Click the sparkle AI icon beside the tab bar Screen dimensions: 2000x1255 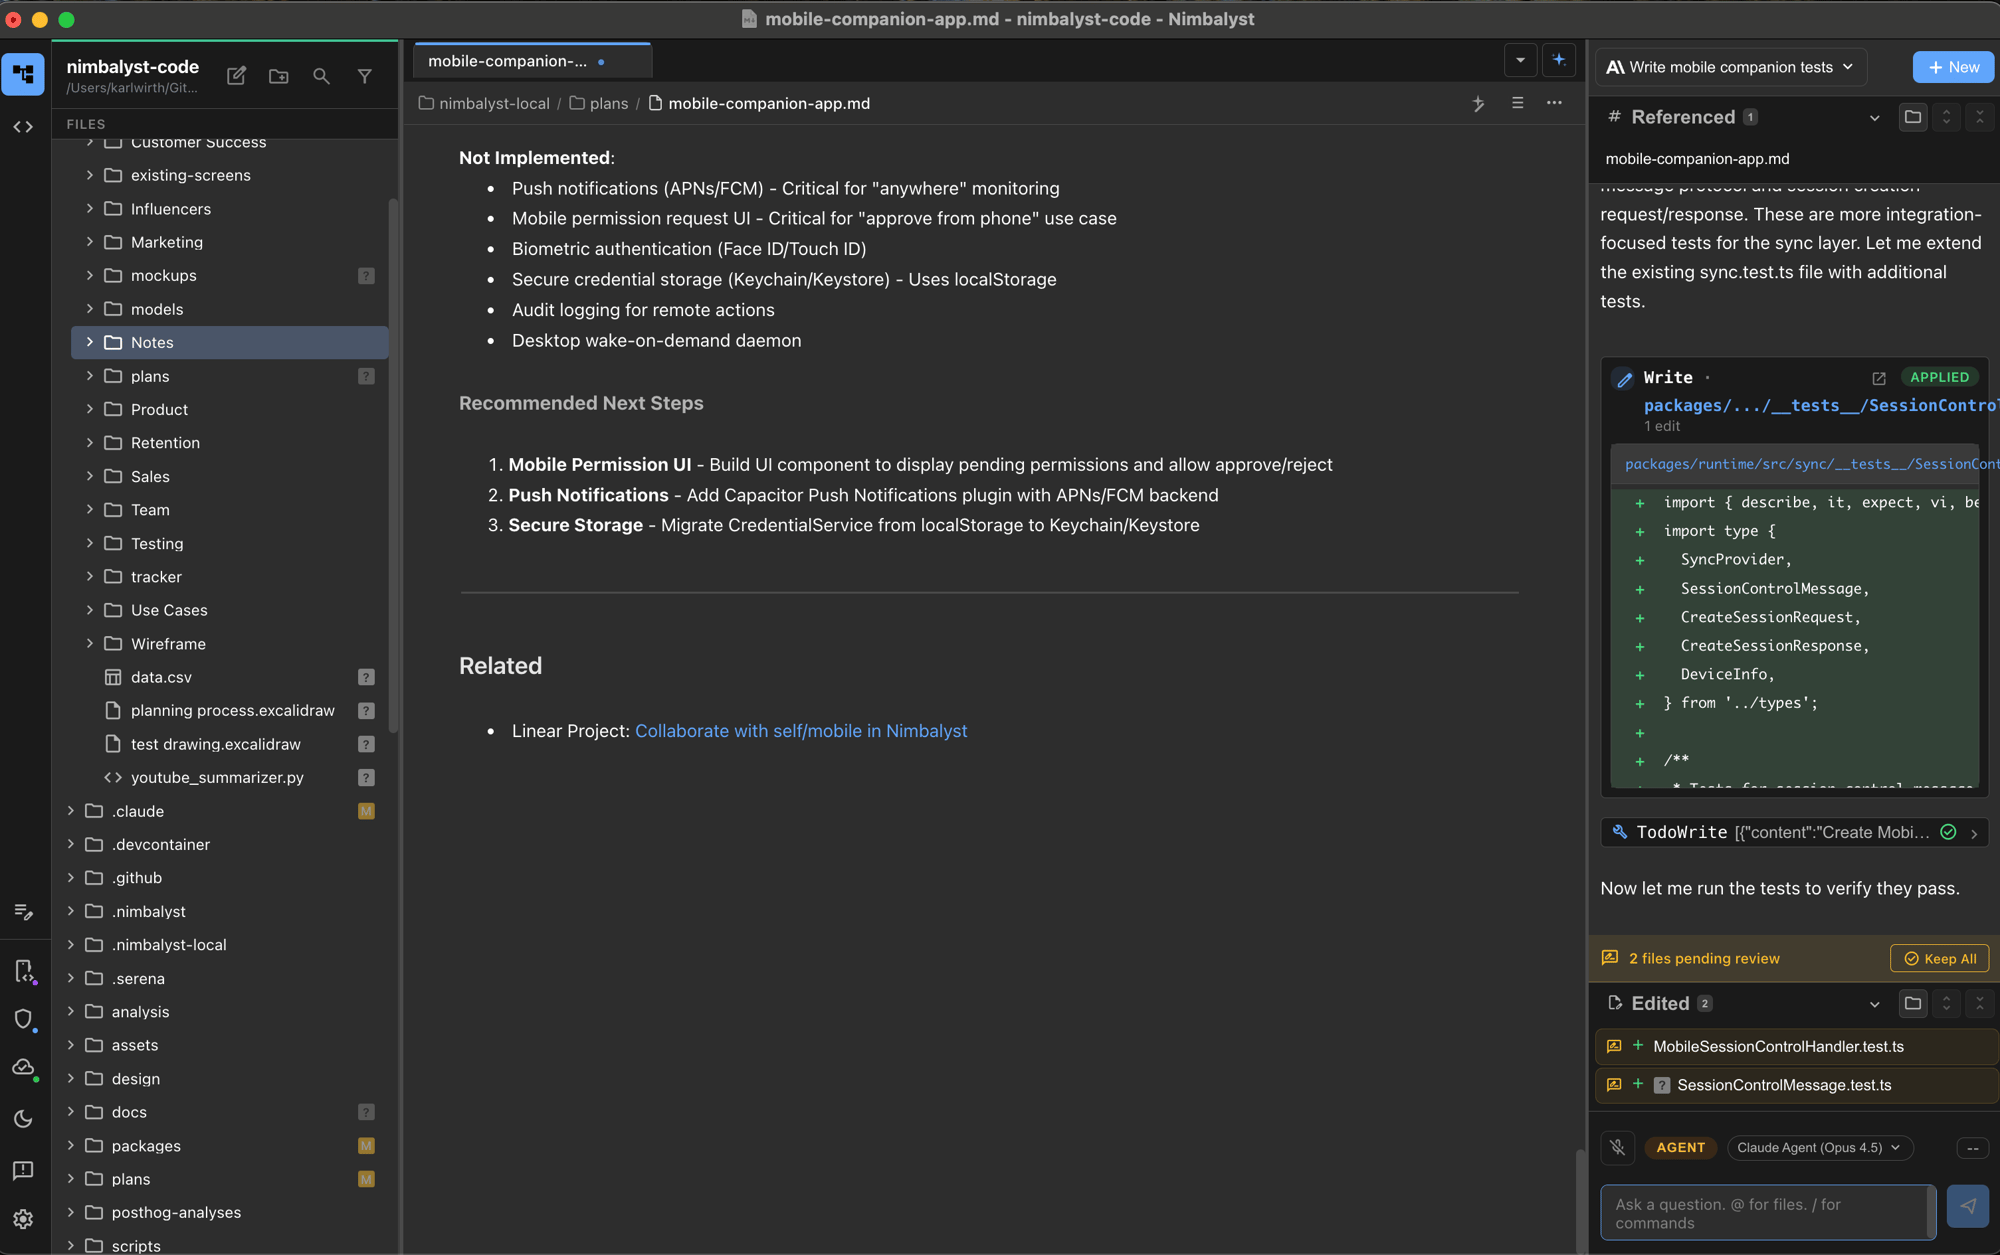[1559, 60]
